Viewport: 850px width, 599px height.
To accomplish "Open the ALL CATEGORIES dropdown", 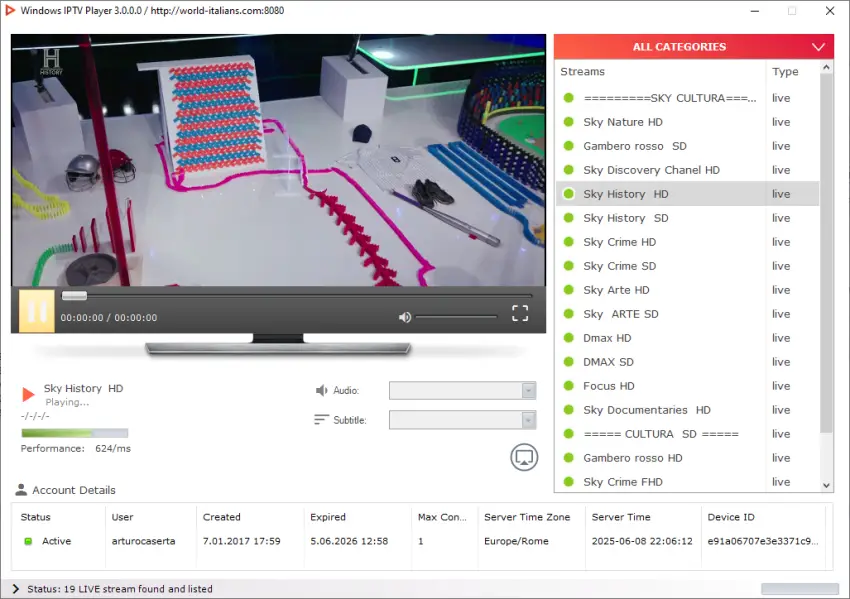I will [693, 47].
